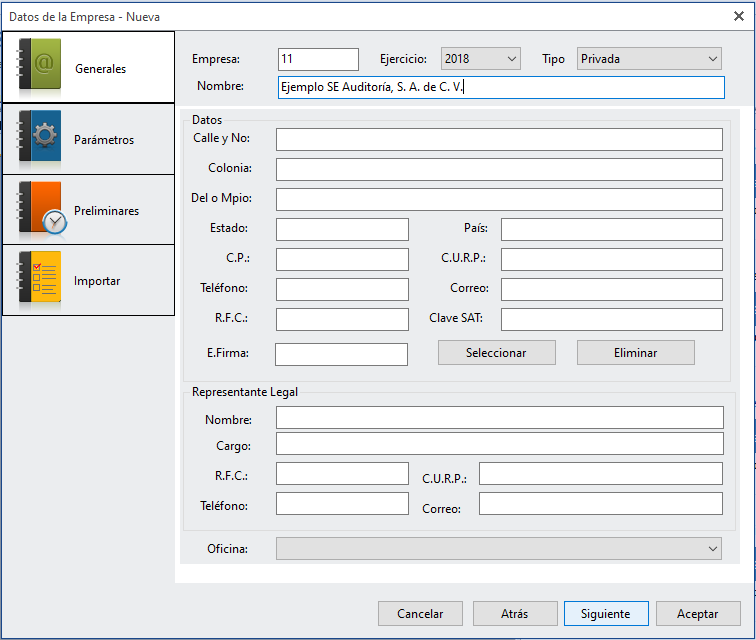Image resolution: width=756 pixels, height=640 pixels.
Task: Select the Importar tab label
Action: (97, 281)
